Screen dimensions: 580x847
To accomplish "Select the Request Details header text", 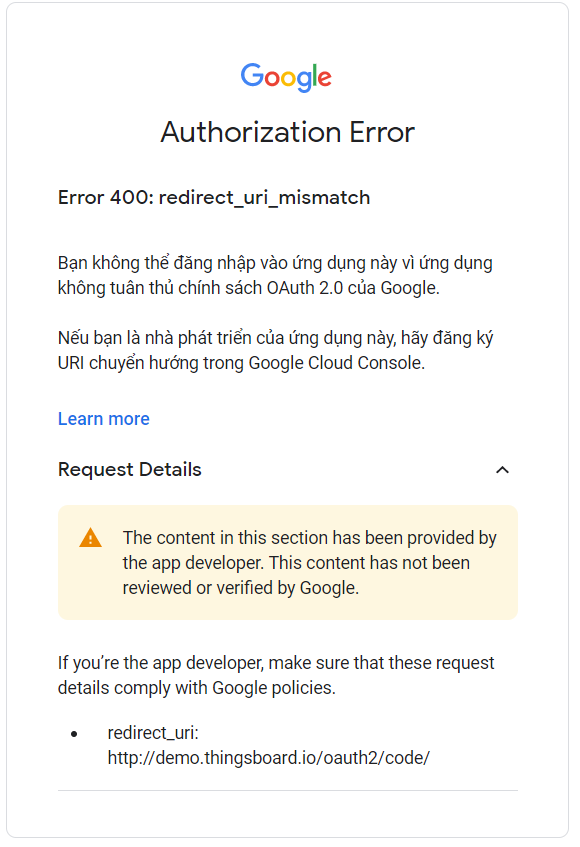I will coord(128,469).
